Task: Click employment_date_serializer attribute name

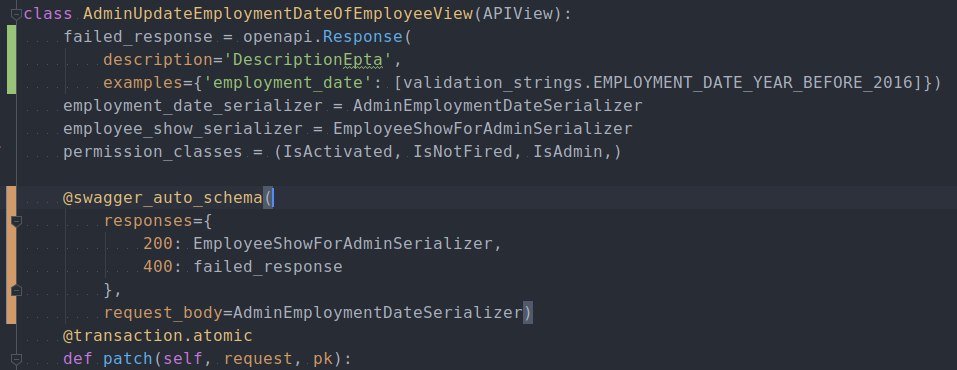Action: pyautogui.click(x=193, y=106)
